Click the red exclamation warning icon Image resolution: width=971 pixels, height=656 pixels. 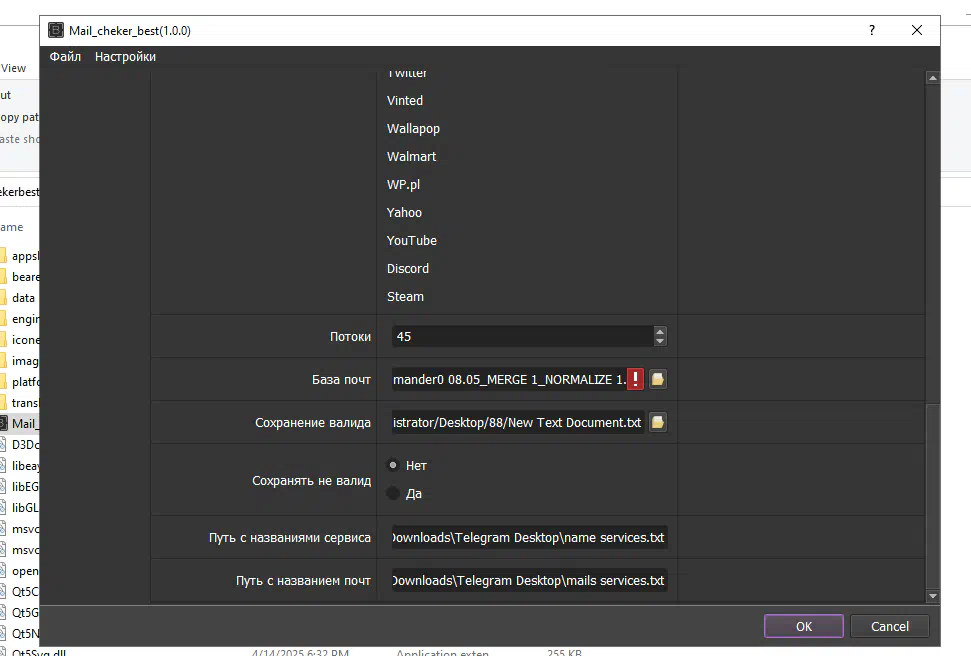635,379
